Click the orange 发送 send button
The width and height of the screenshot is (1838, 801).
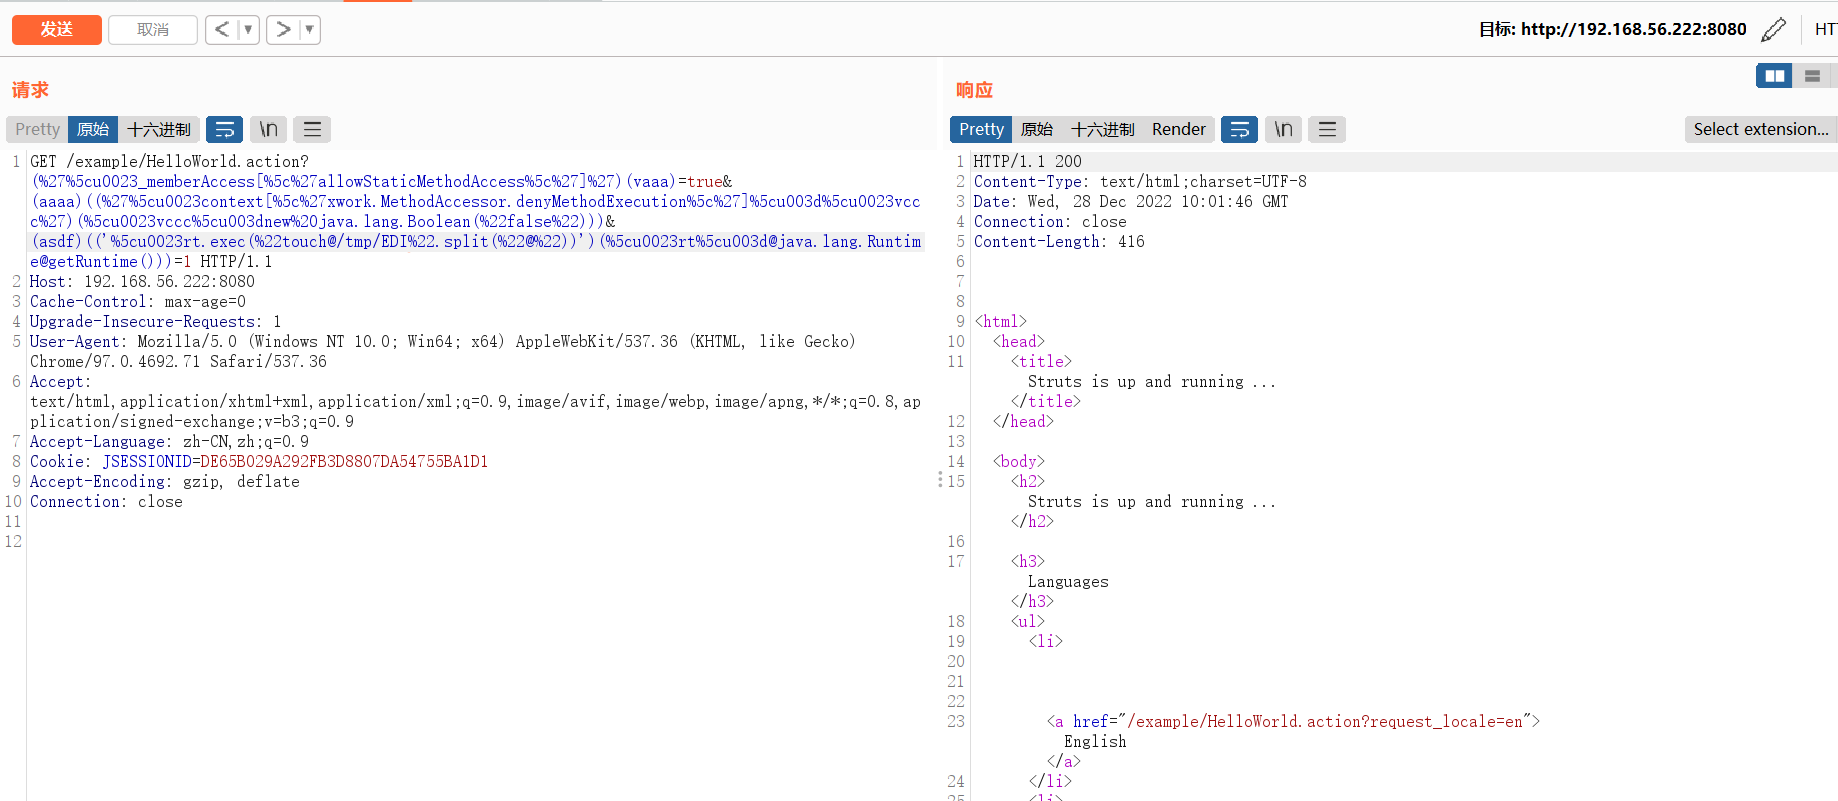(x=57, y=30)
